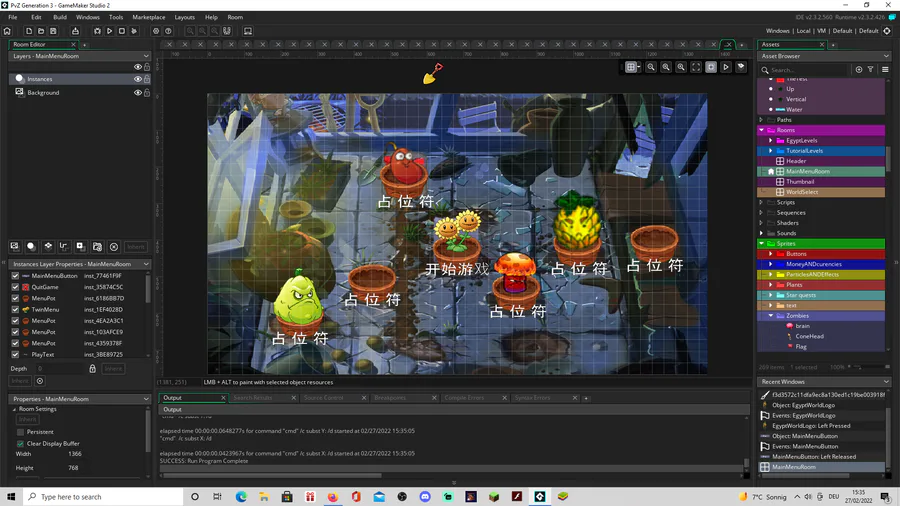900x506 pixels.
Task: Toggle visibility of Background layer
Action: coord(138,92)
